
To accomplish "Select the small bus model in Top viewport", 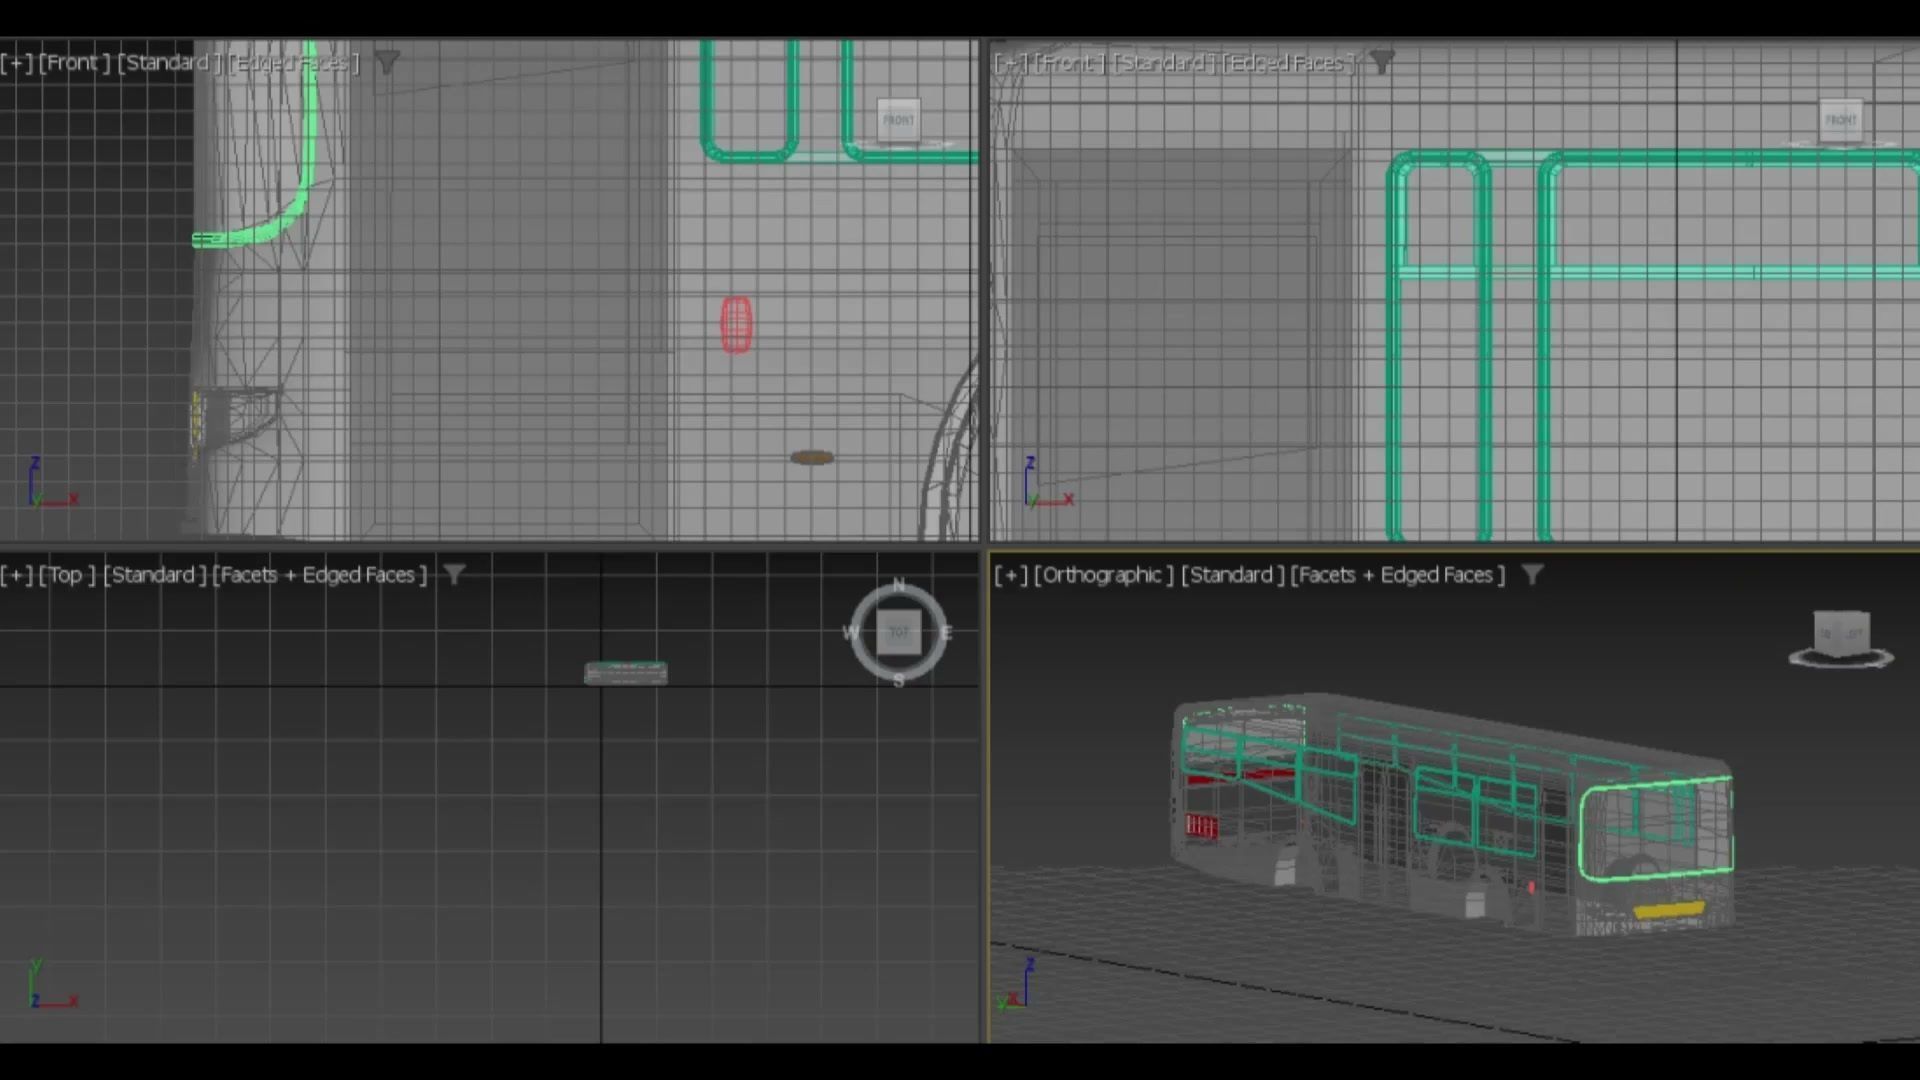I will click(x=626, y=673).
